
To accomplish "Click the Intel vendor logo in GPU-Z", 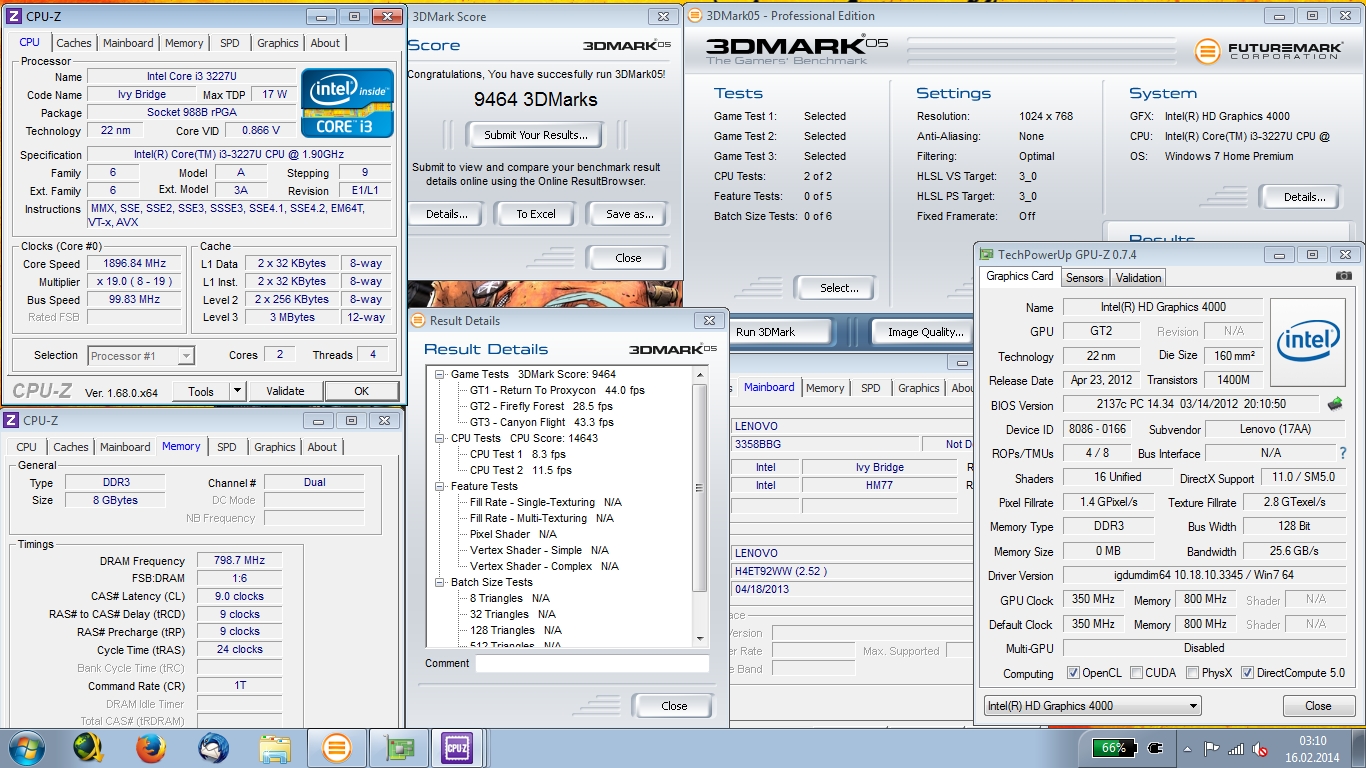I will pyautogui.click(x=1307, y=343).
